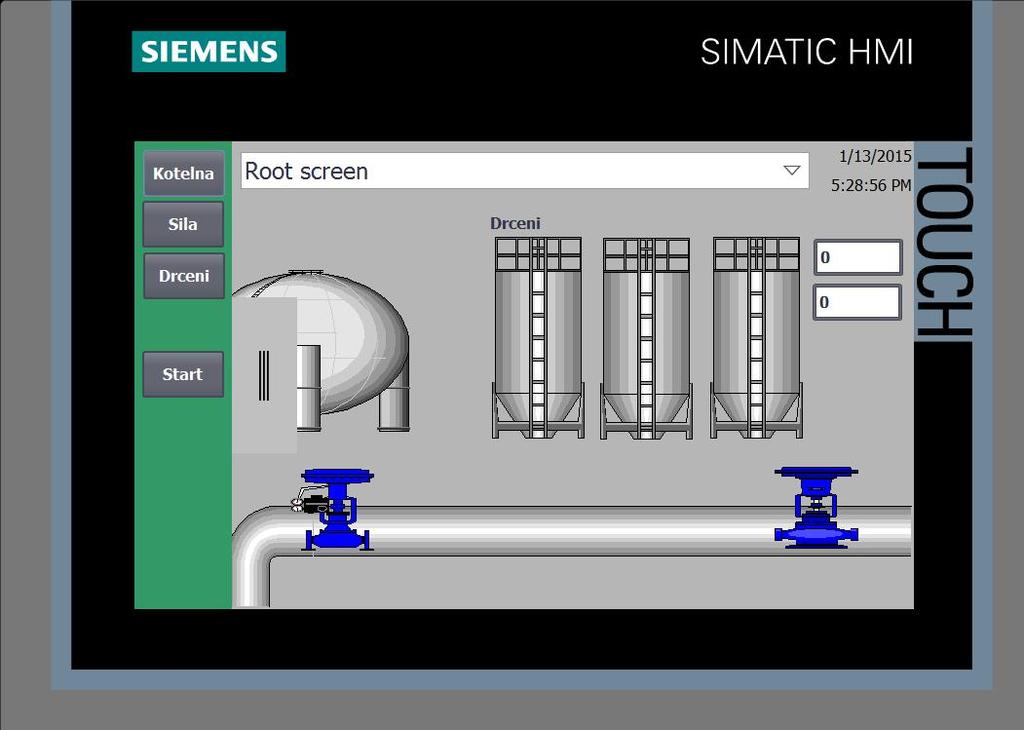Select the middle silo graphic
Viewport: 1024px width, 730px height.
[647, 338]
